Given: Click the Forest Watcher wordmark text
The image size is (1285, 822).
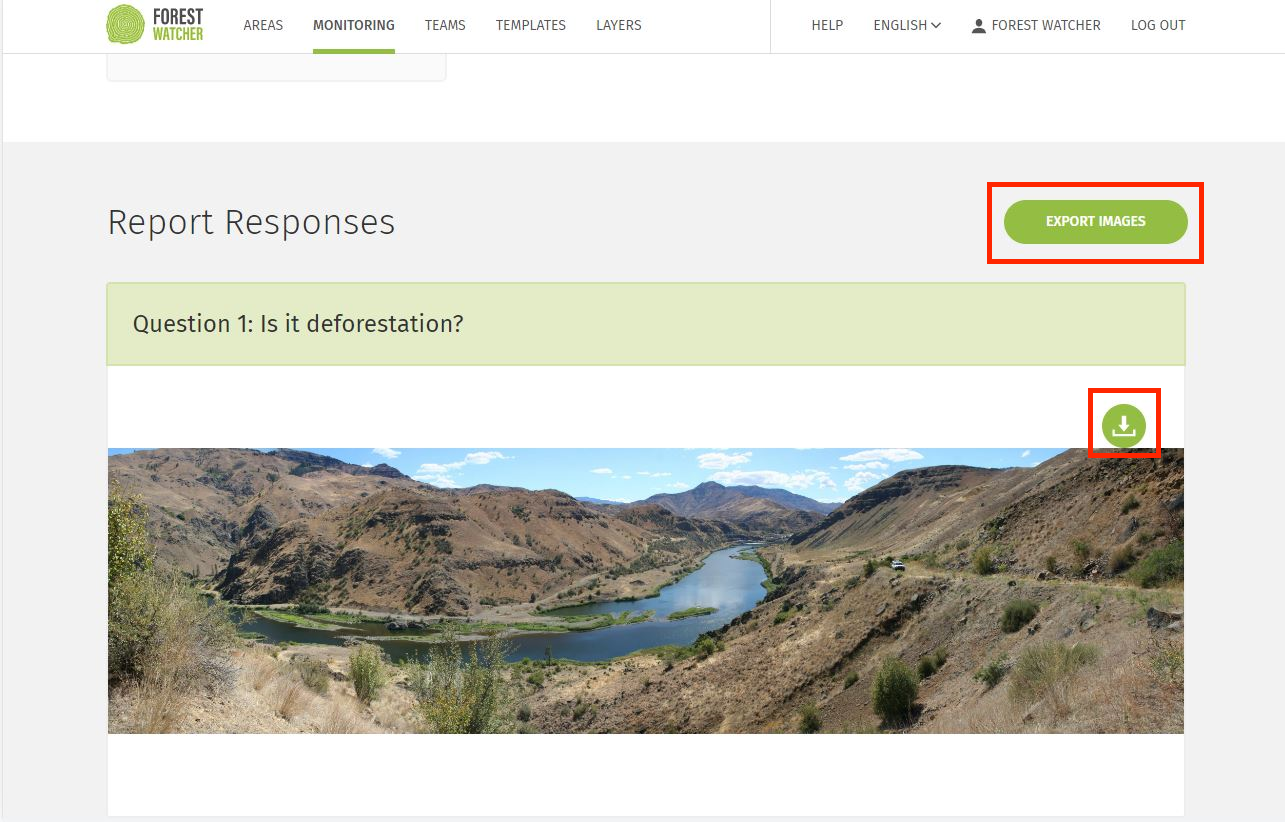Looking at the screenshot, I should [178, 25].
